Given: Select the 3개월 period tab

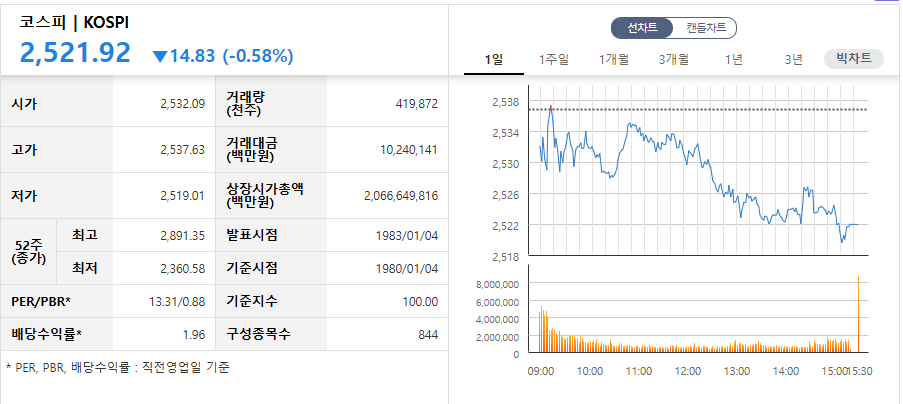Looking at the screenshot, I should point(674,59).
